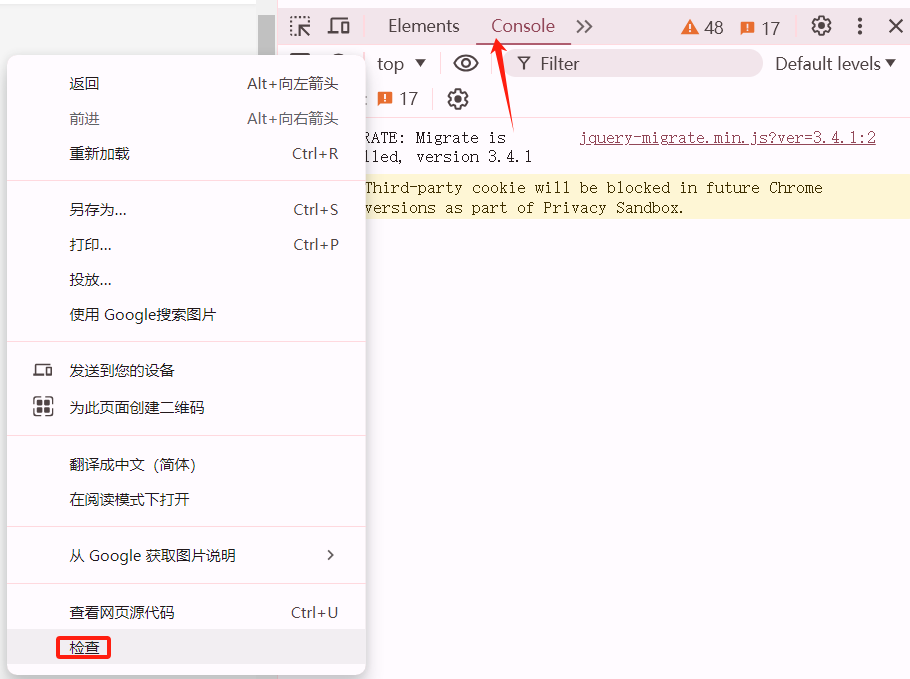Open the jquery-migrate.min.js source link
The height and width of the screenshot is (679, 910).
tap(727, 138)
